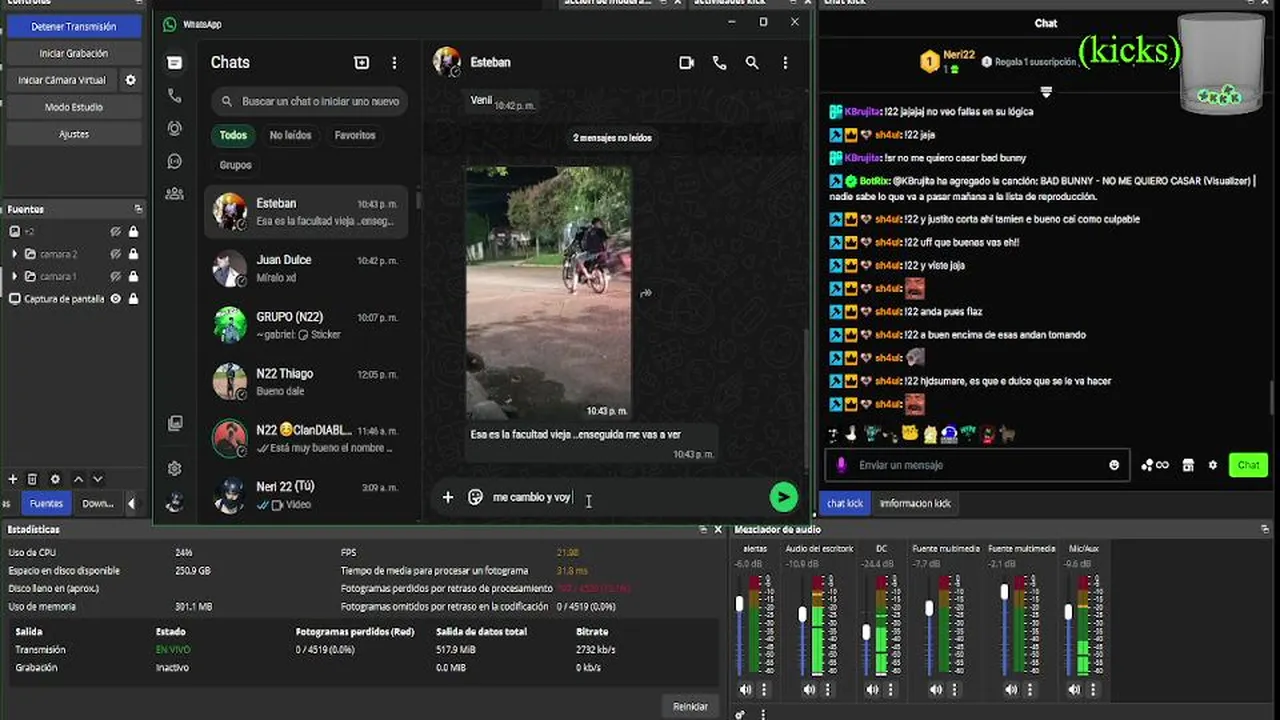1280x720 pixels.
Task: Click Reiniciar in statistics panel
Action: [690, 706]
